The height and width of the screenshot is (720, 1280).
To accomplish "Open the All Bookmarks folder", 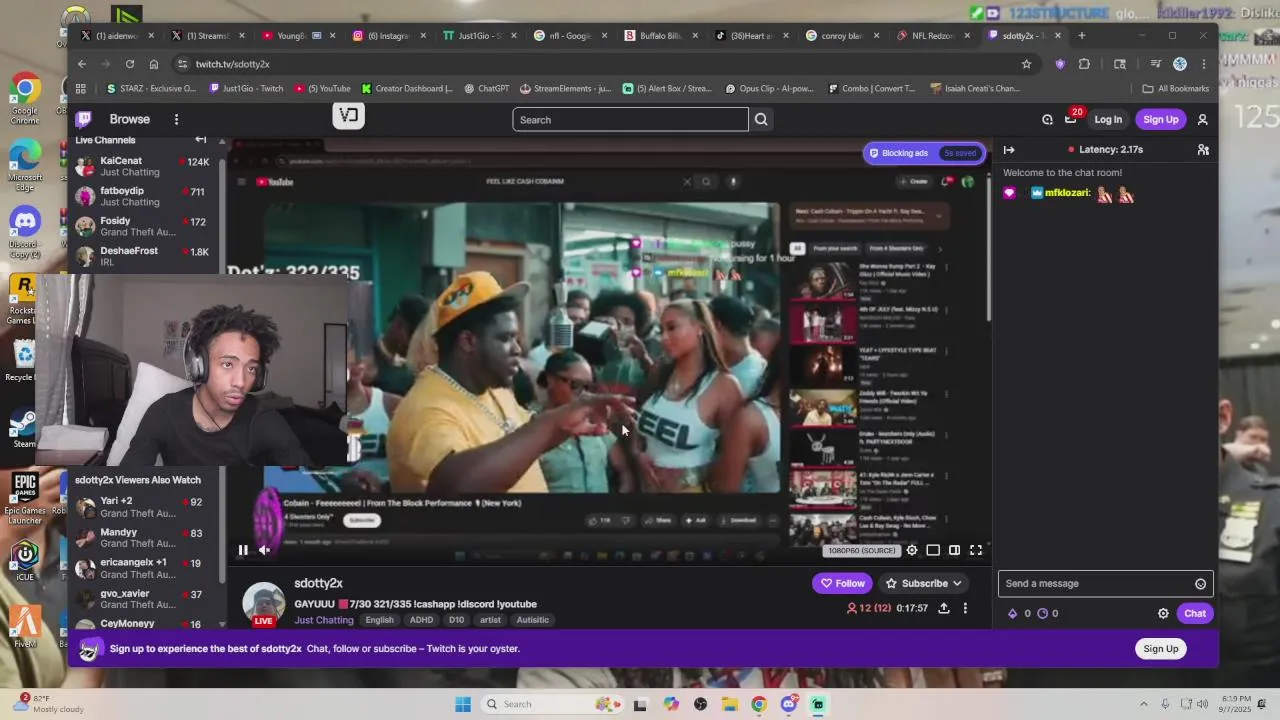I will (x=1176, y=88).
